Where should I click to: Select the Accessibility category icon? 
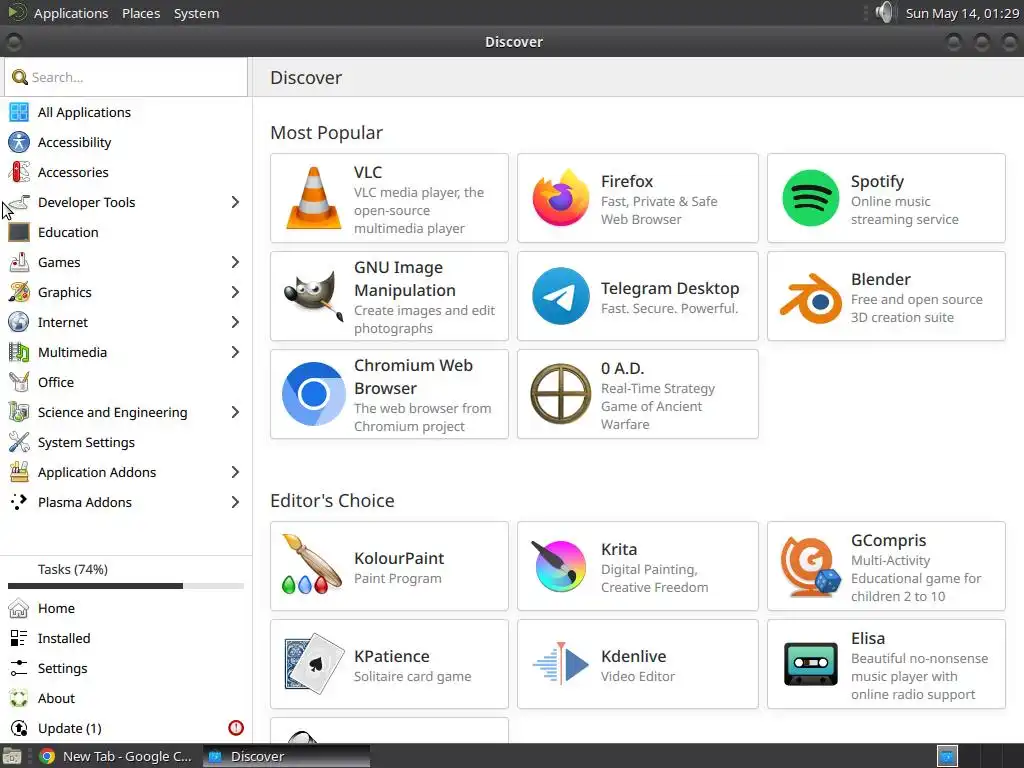[19, 142]
